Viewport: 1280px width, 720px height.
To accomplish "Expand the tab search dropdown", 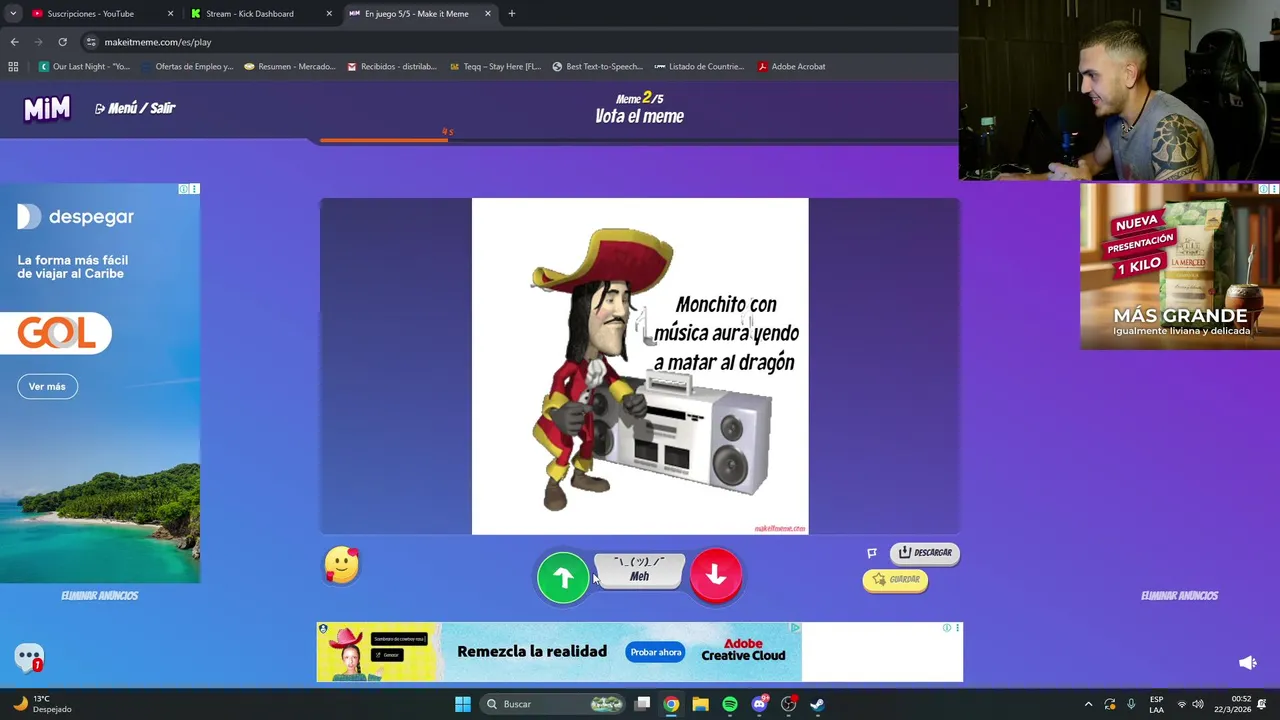I will 13,14.
